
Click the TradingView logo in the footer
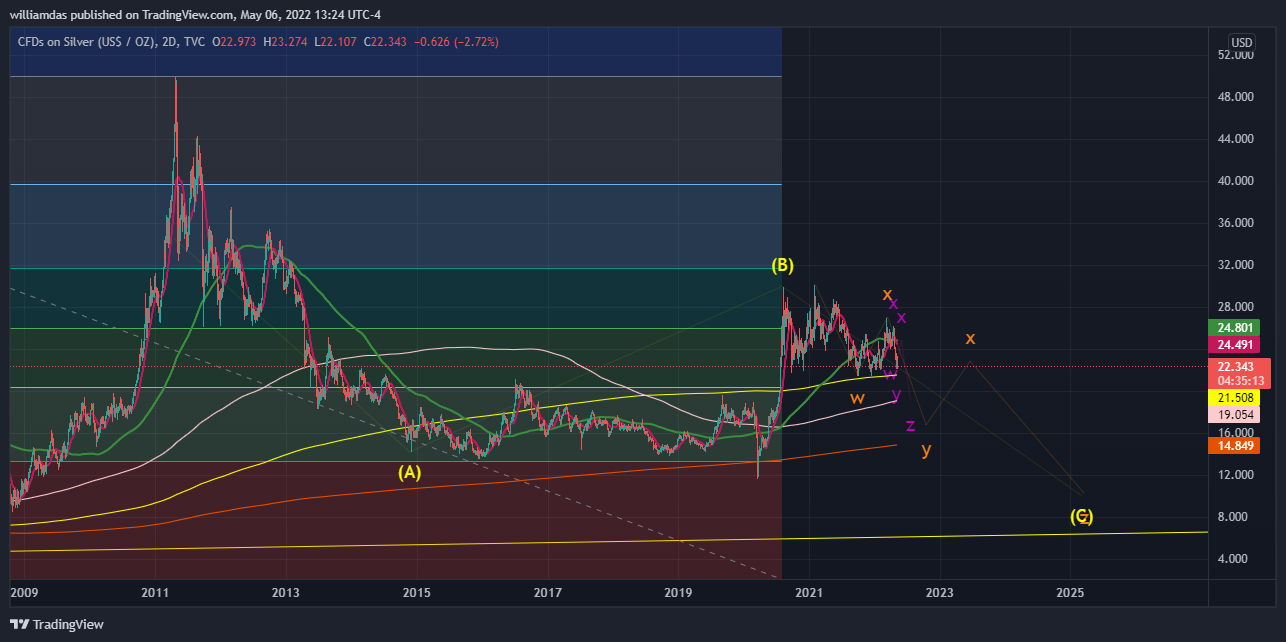[x=57, y=624]
